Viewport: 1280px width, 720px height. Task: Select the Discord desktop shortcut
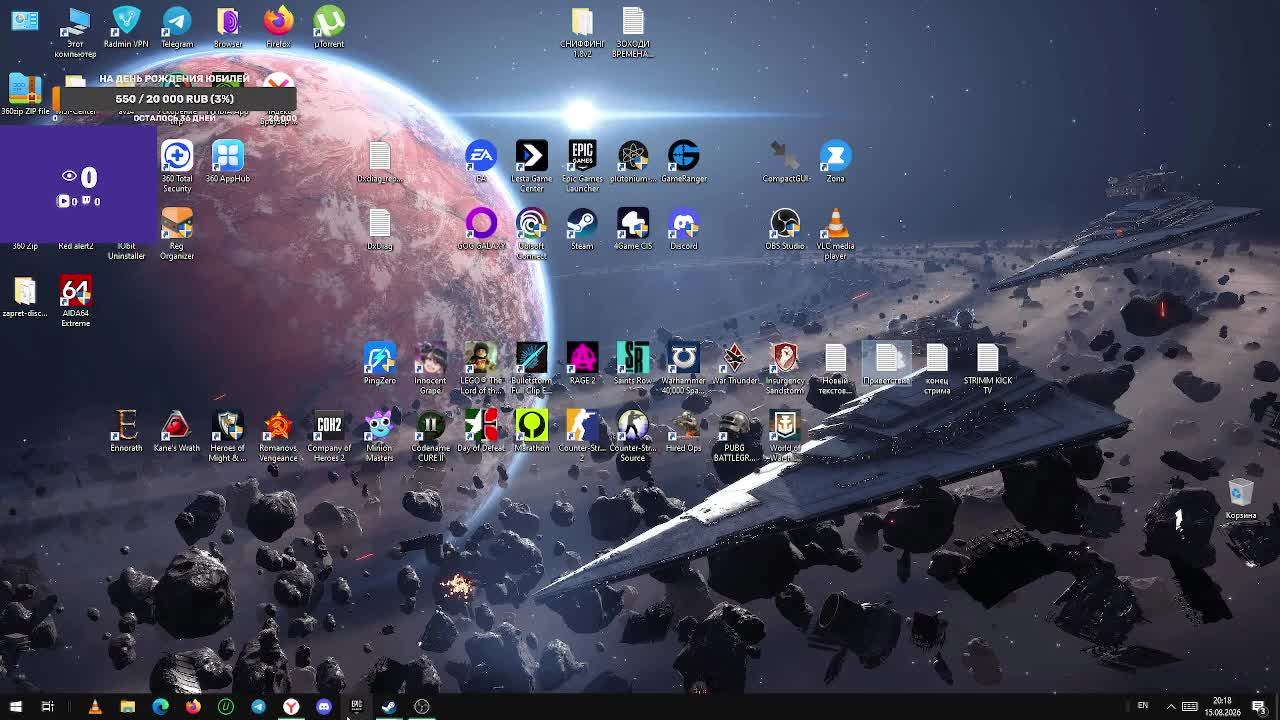[684, 229]
